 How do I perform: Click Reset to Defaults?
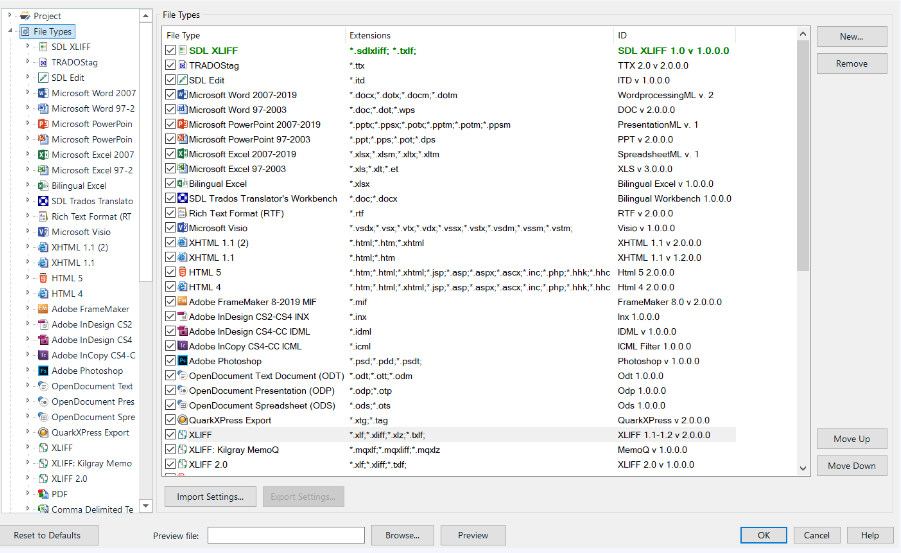click(48, 535)
